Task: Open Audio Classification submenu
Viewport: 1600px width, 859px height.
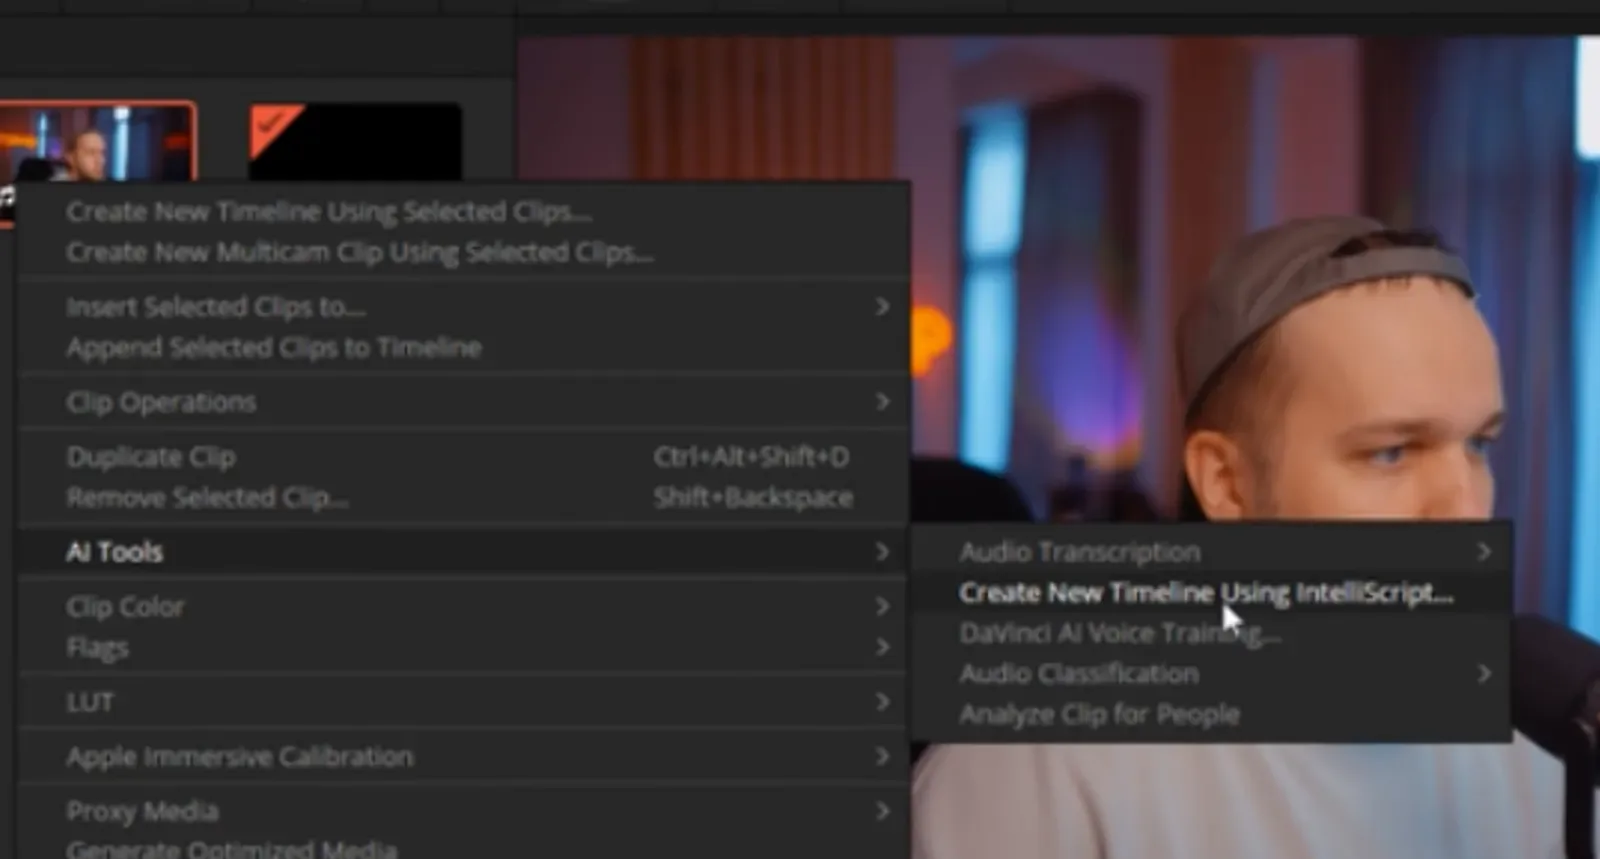Action: [1211, 674]
